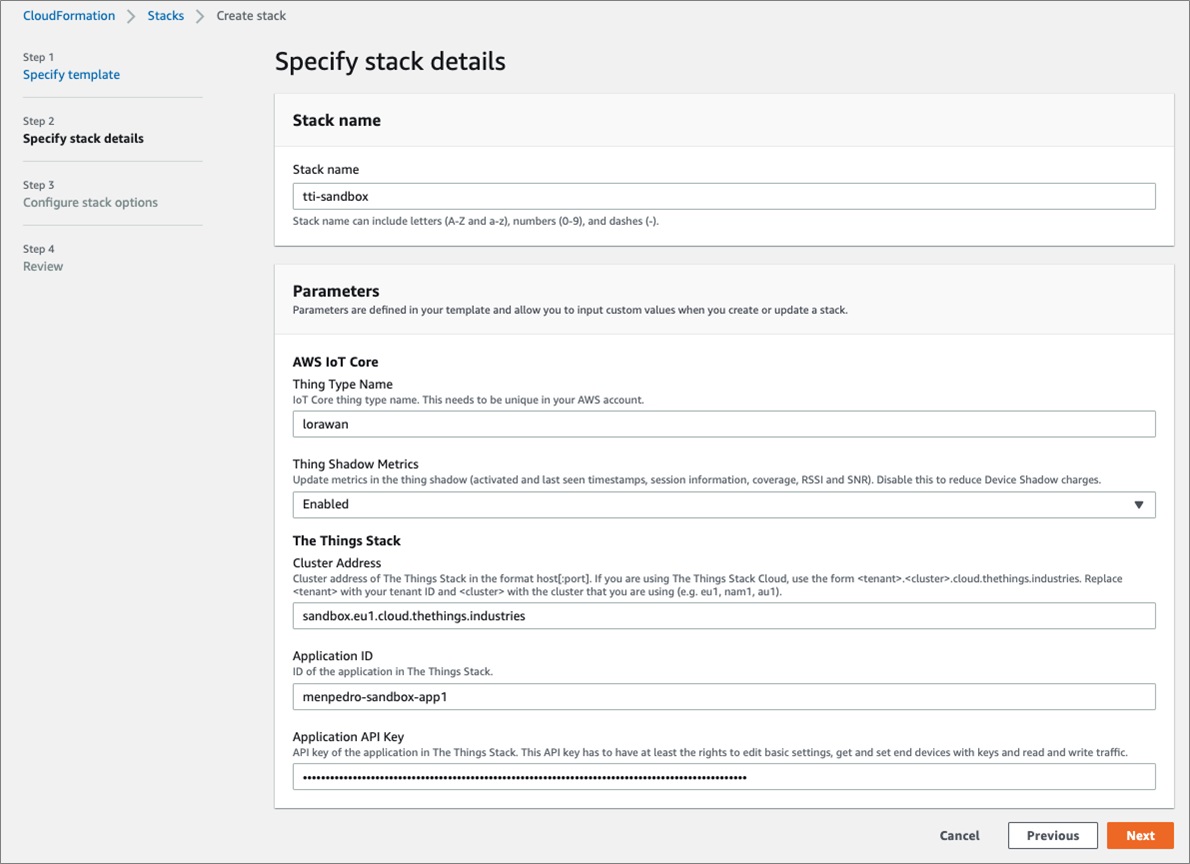Click the Thing Type Name label
Viewport: 1190px width, 864px height.
[x=343, y=384]
